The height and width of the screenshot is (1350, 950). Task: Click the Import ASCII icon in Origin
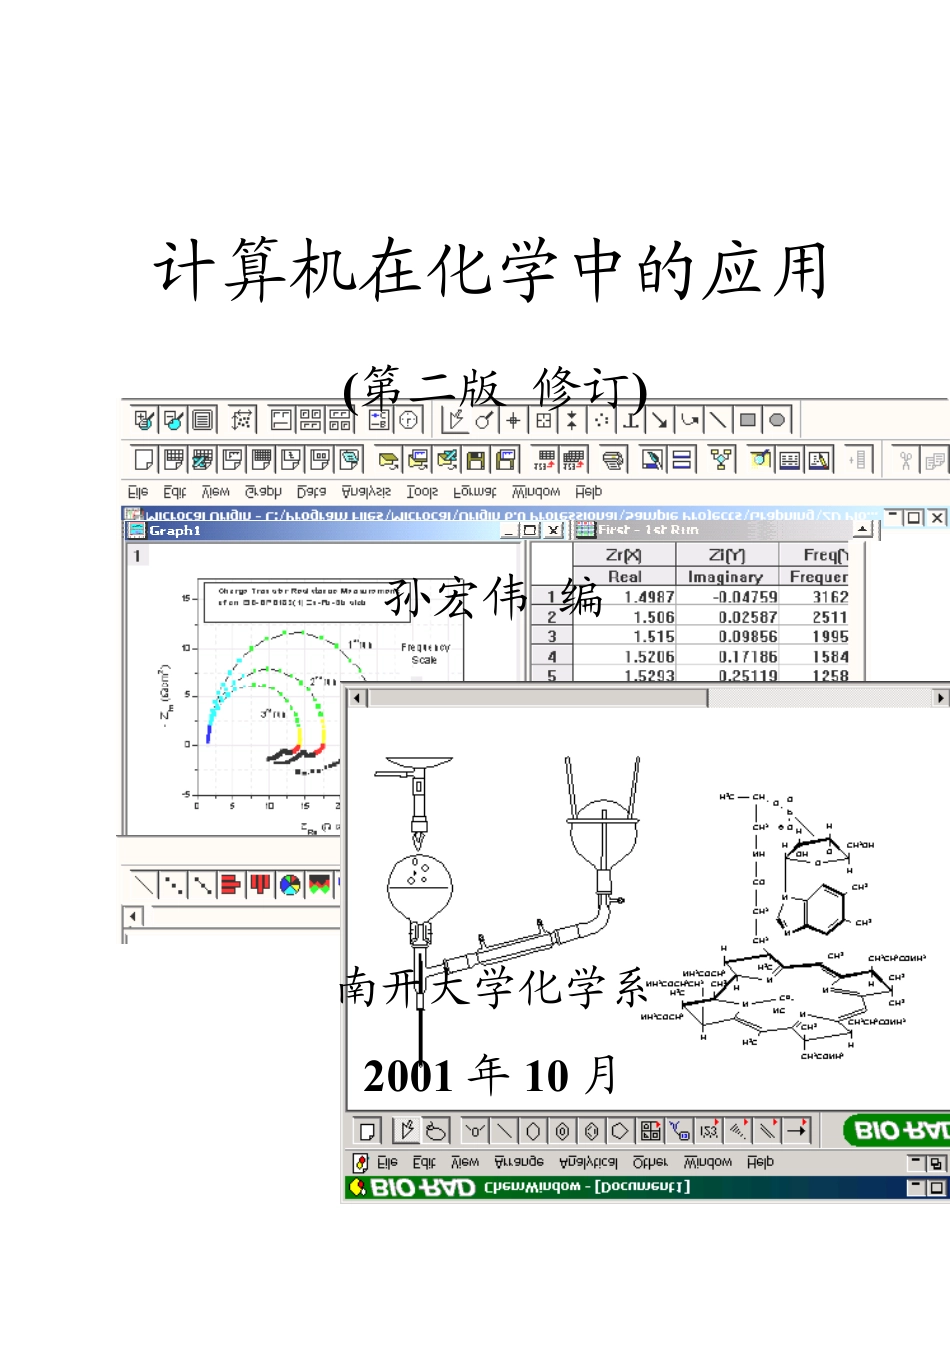[x=545, y=459]
